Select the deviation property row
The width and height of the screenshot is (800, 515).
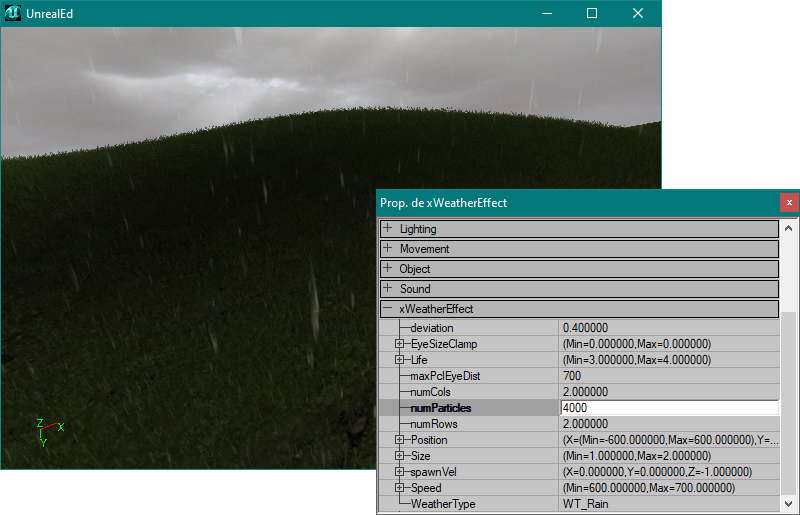470,328
